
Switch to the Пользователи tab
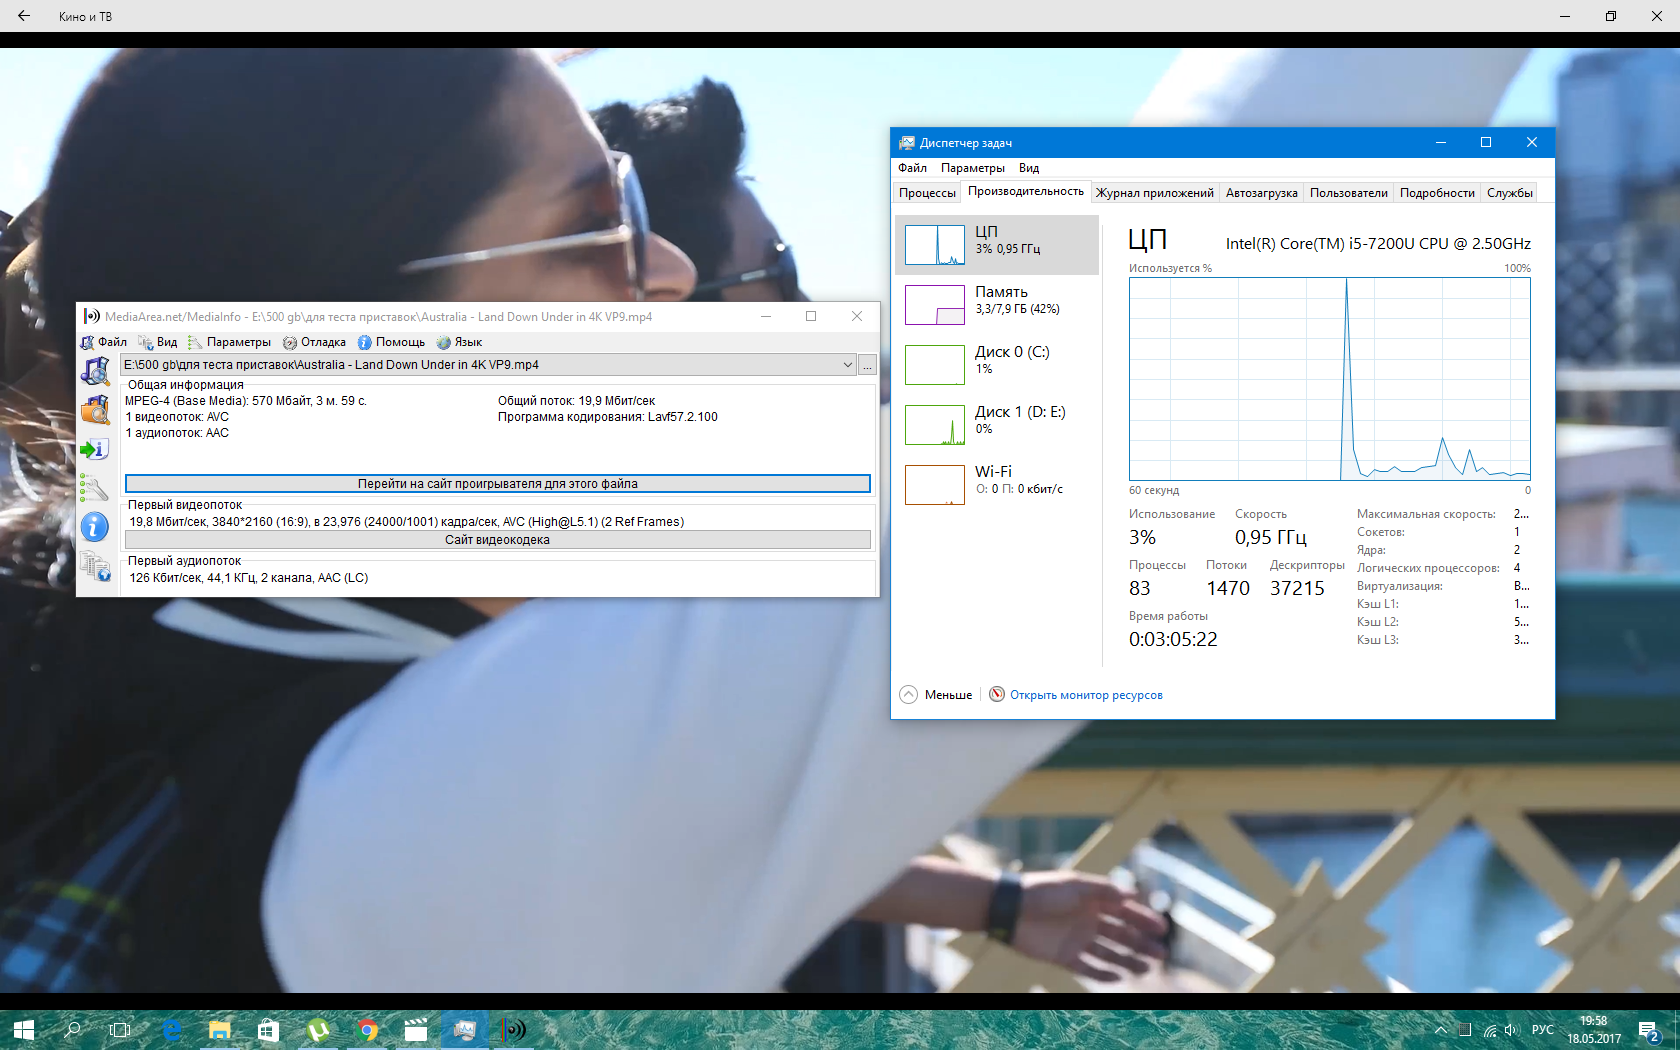(1349, 193)
